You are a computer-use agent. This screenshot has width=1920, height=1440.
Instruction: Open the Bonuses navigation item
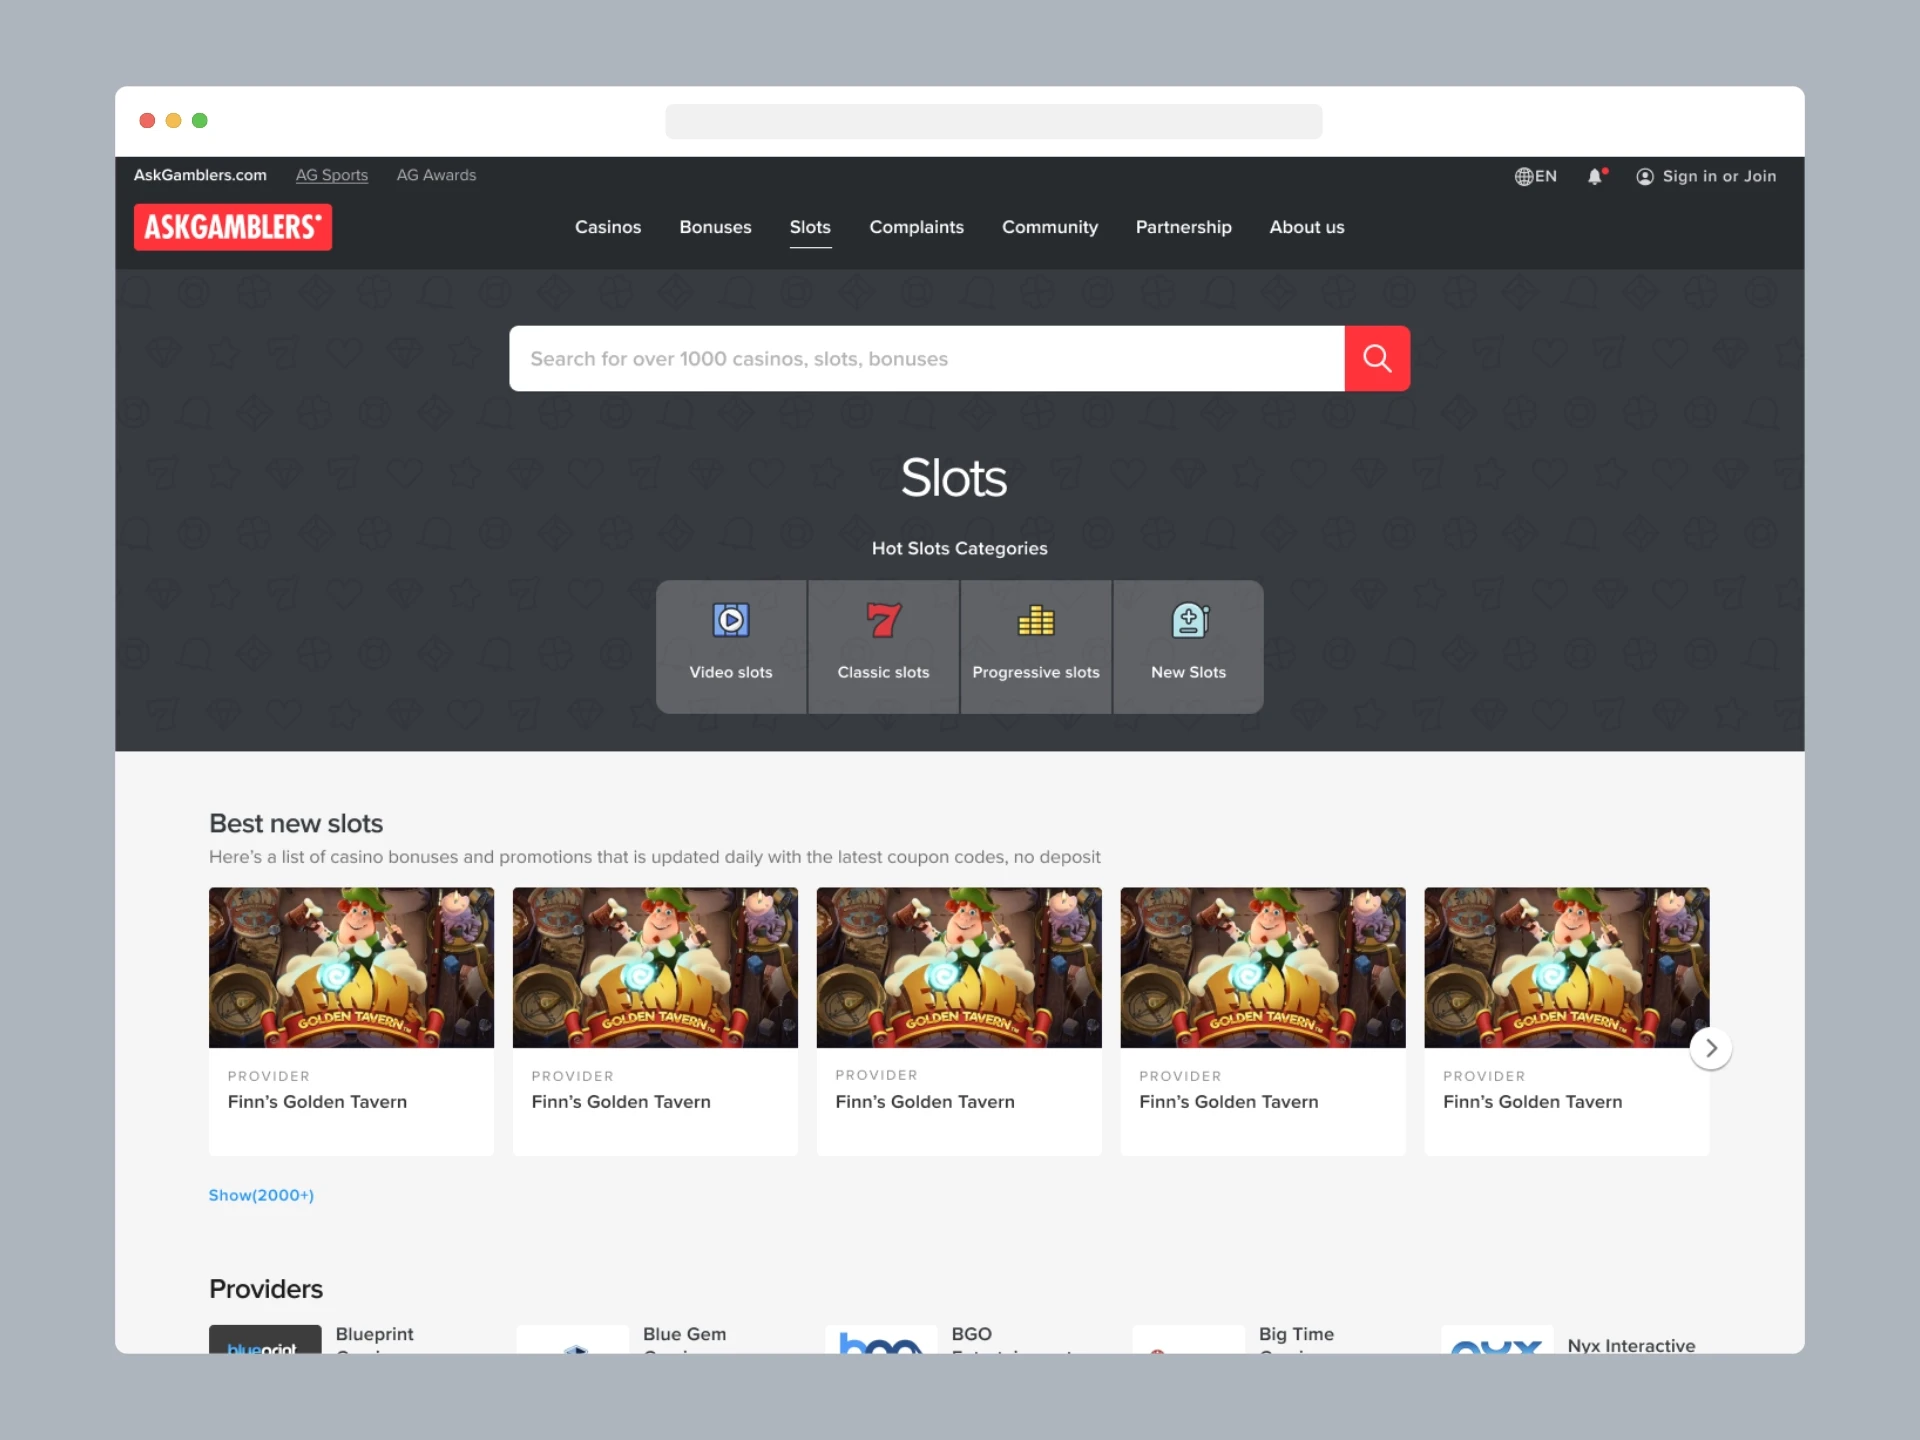click(x=715, y=227)
